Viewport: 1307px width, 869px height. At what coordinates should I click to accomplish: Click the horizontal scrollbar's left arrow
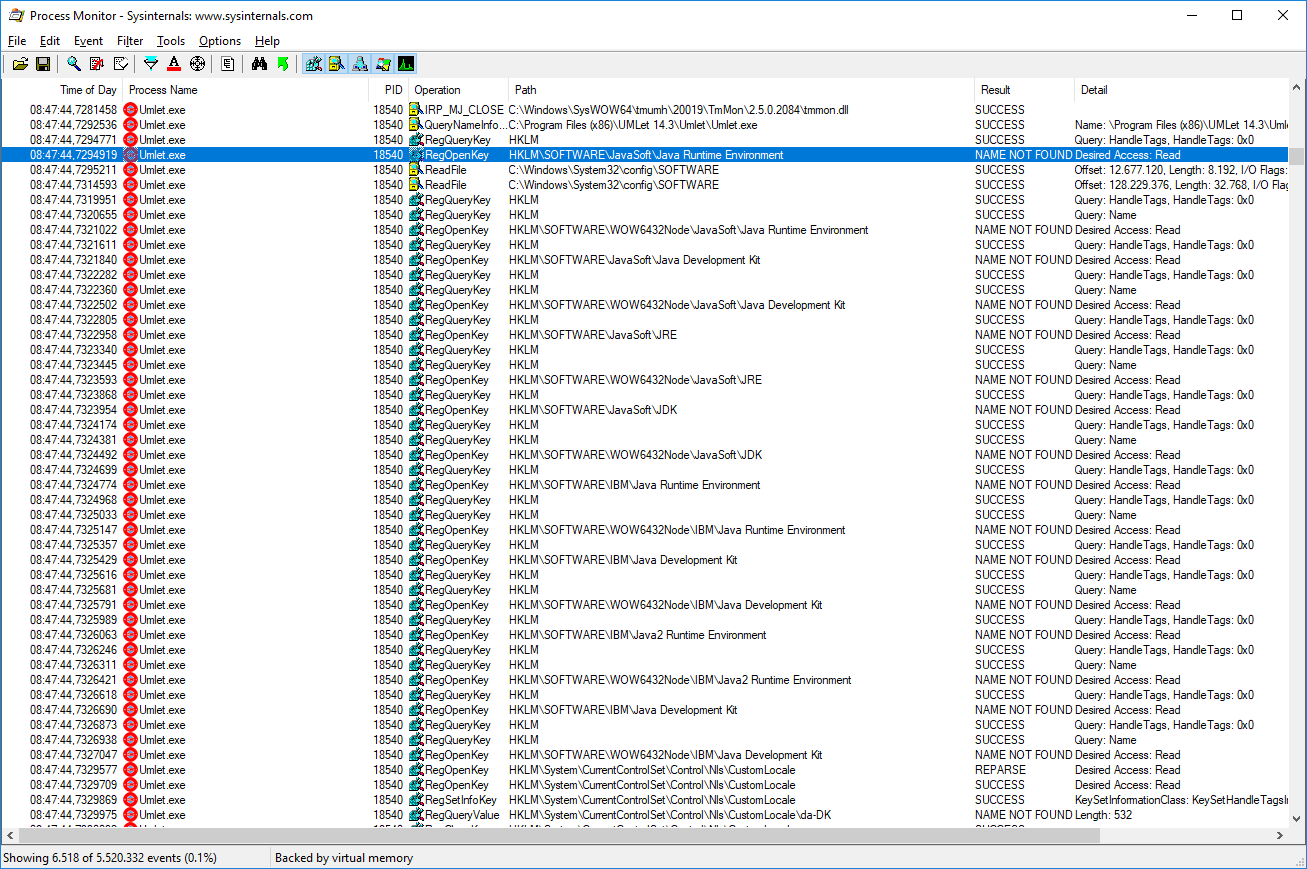tap(10, 836)
